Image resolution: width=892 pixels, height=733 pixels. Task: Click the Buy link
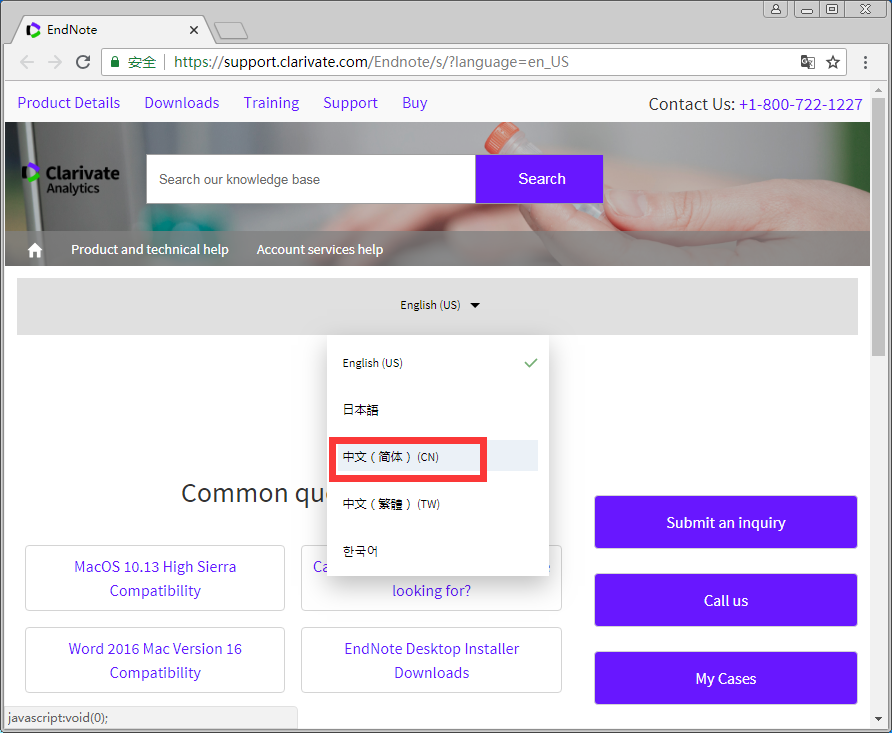pyautogui.click(x=415, y=103)
